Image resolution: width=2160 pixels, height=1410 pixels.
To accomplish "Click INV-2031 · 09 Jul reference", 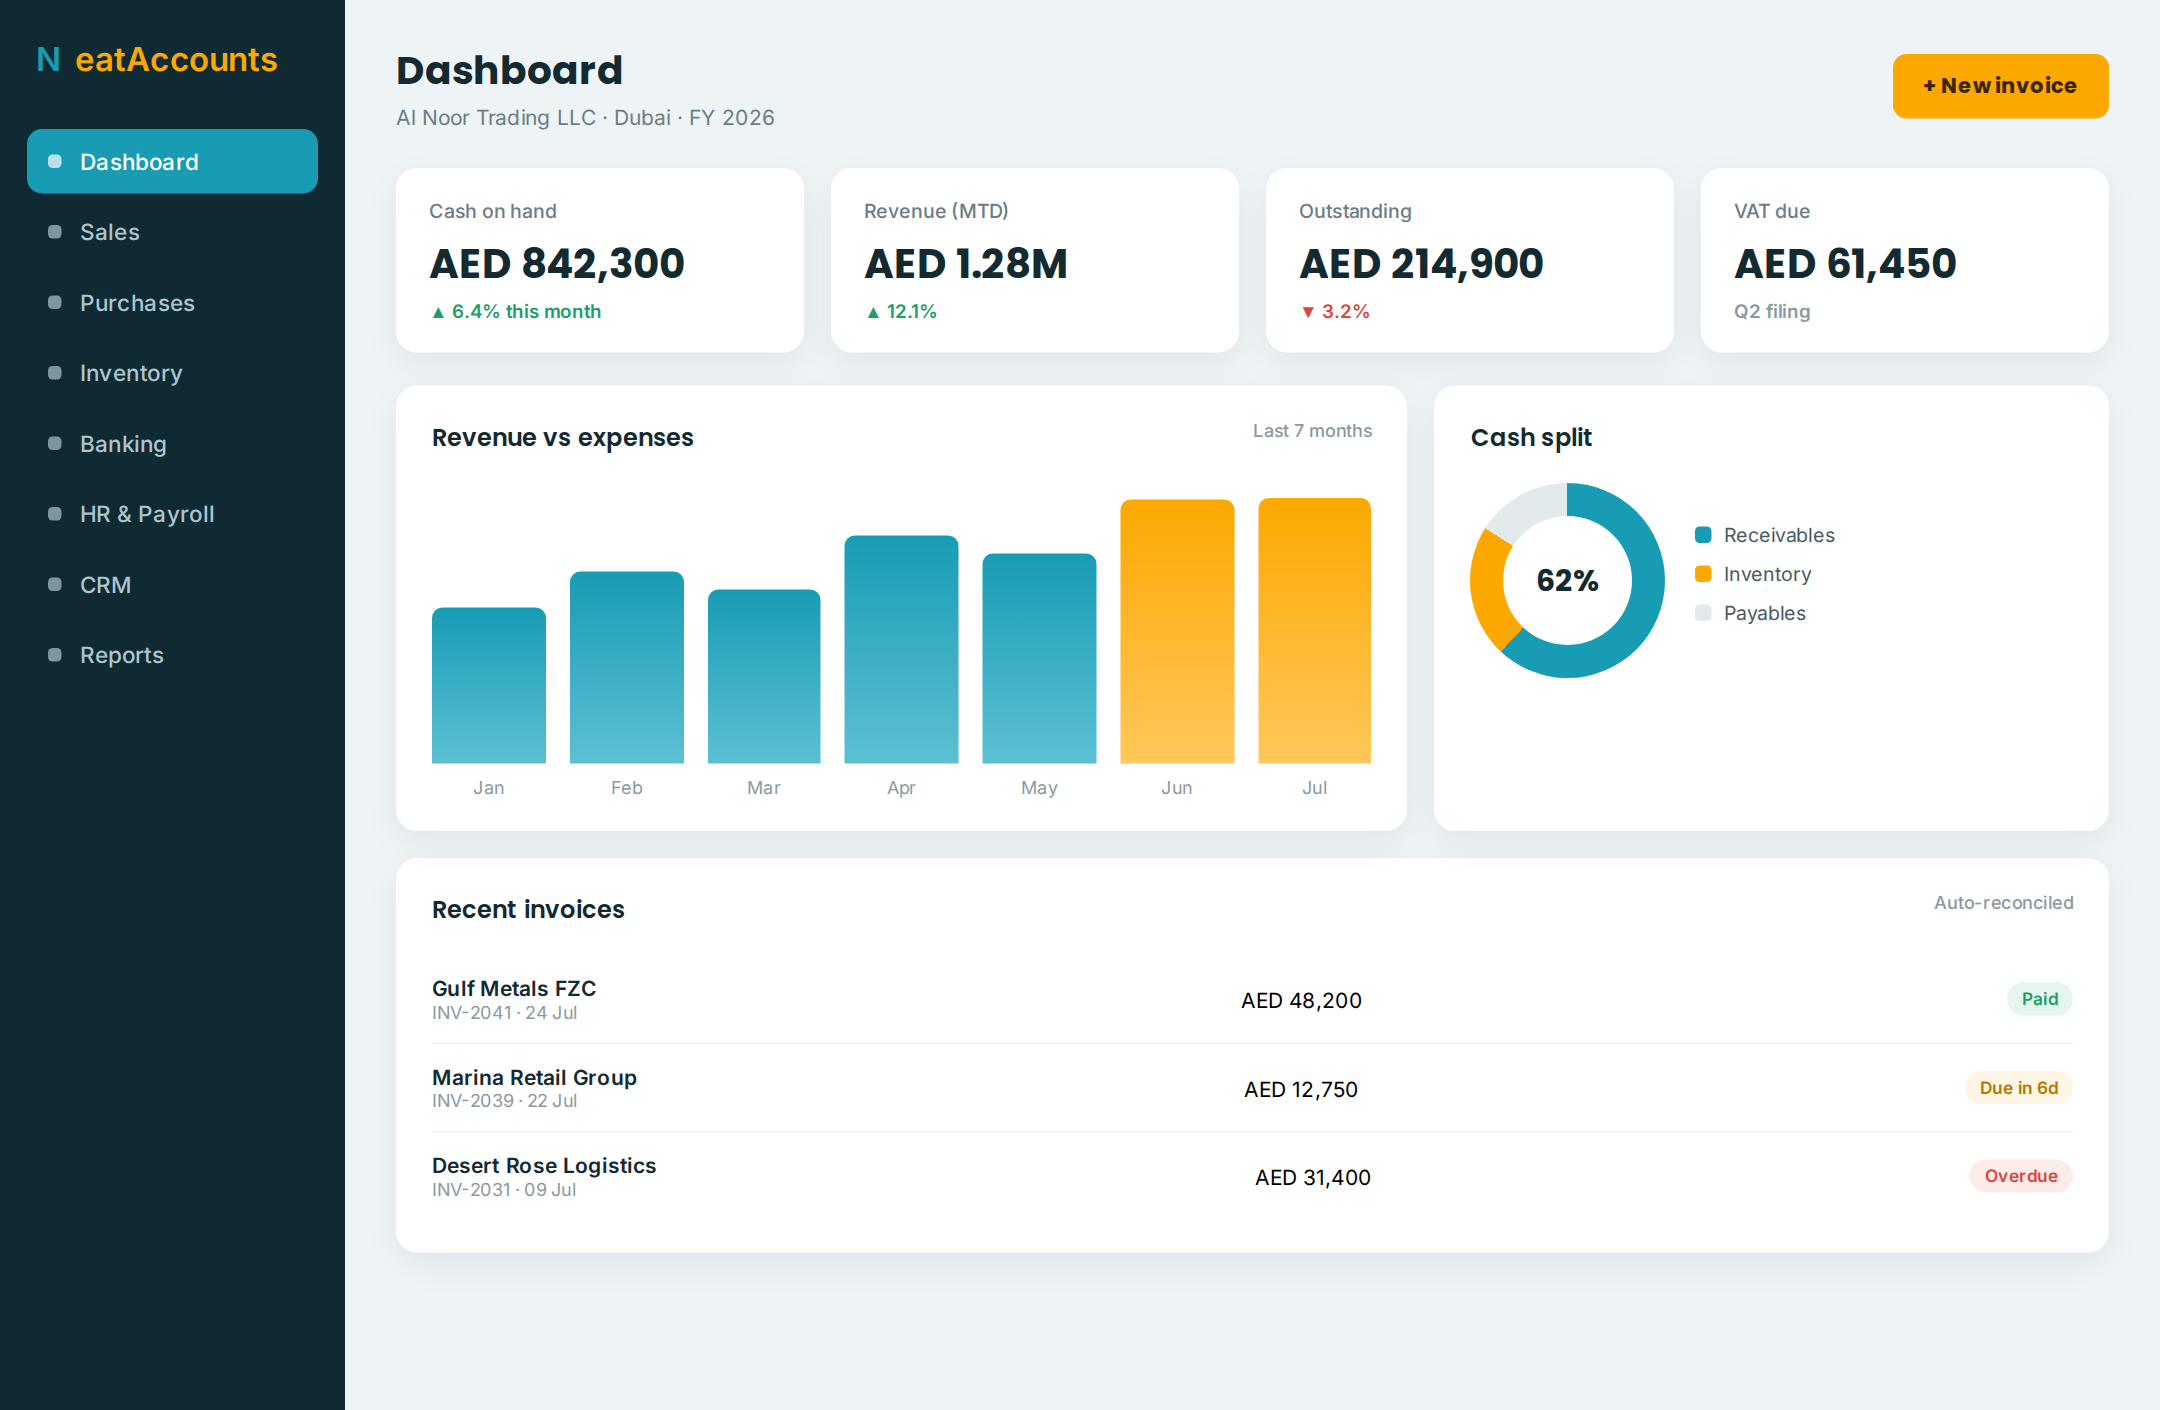I will (x=504, y=1190).
